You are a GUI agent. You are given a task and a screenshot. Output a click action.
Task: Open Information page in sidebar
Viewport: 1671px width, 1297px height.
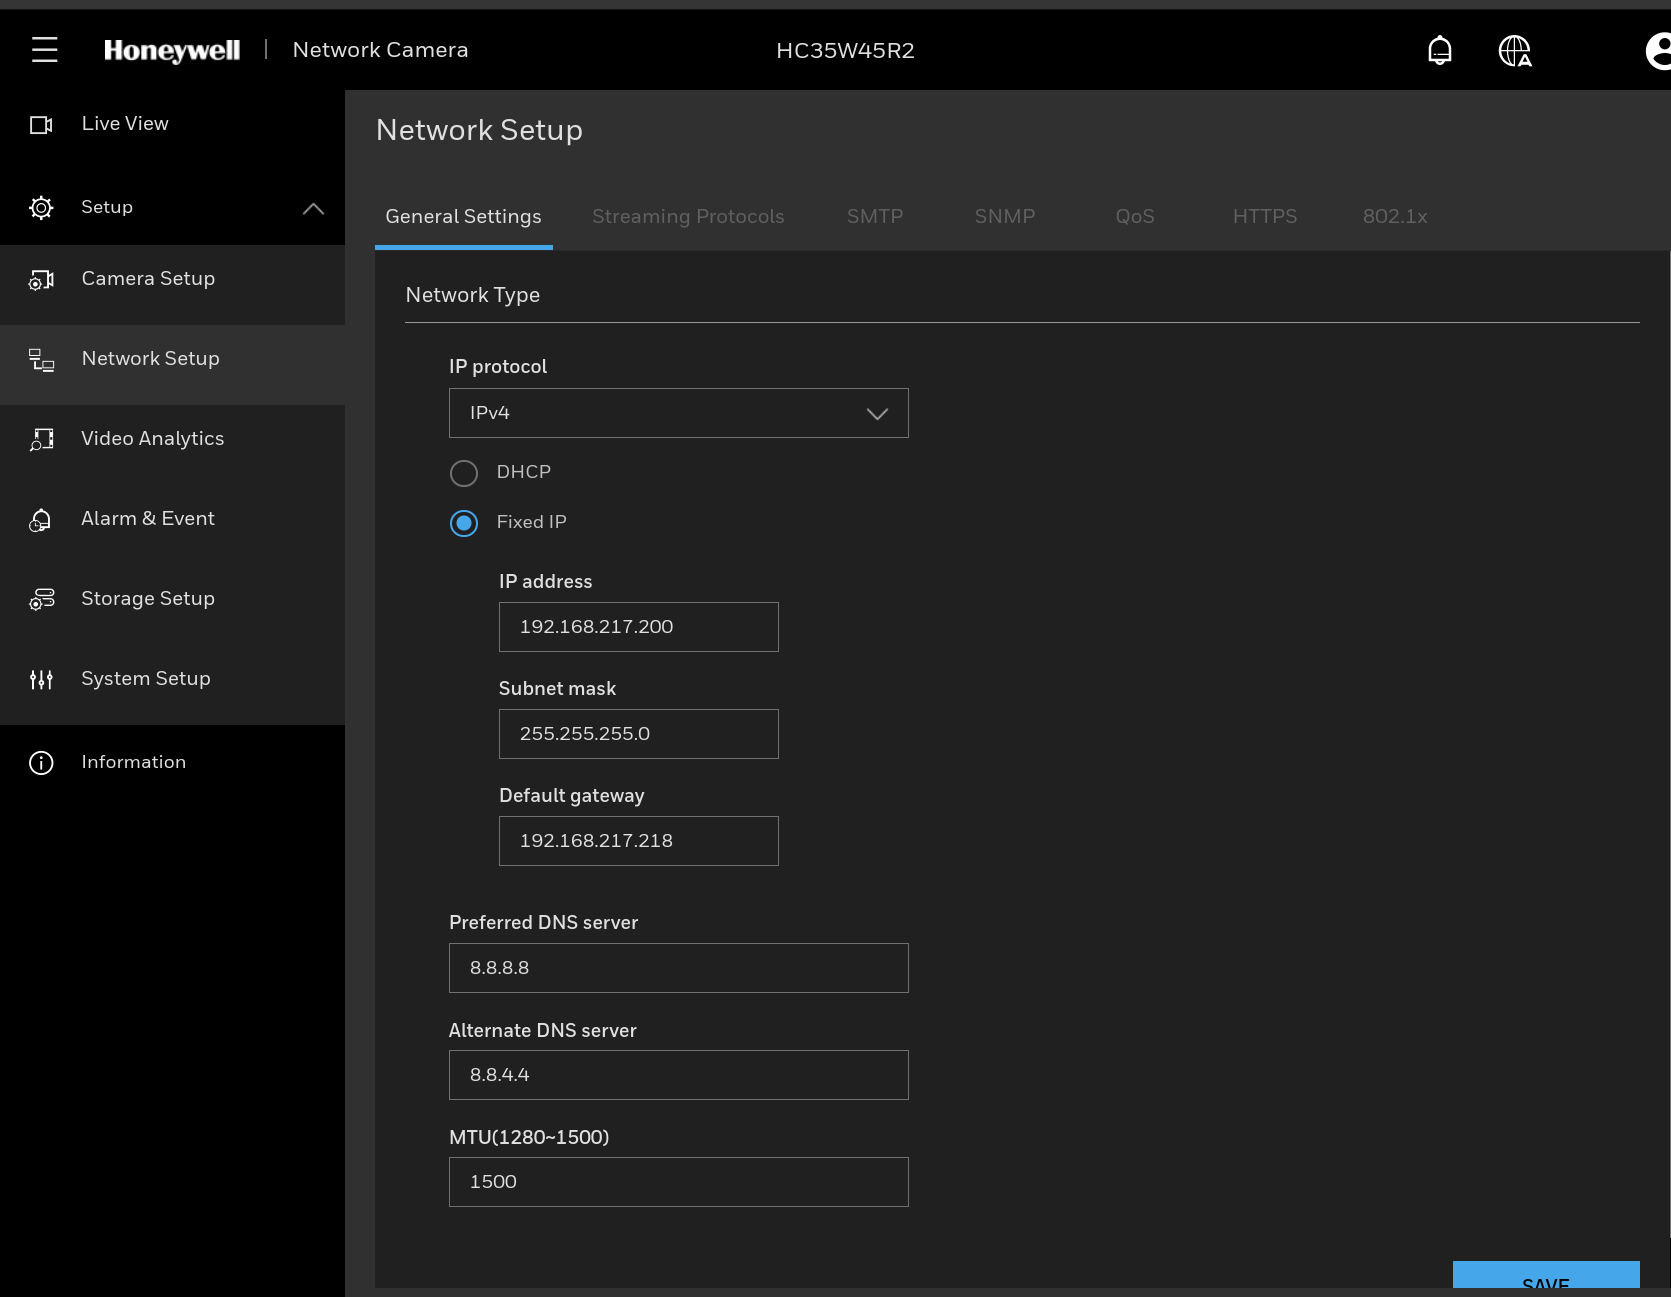pos(133,762)
